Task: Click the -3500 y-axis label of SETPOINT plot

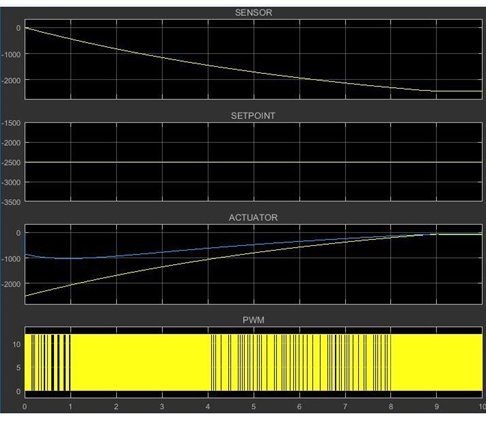Action: tap(11, 202)
